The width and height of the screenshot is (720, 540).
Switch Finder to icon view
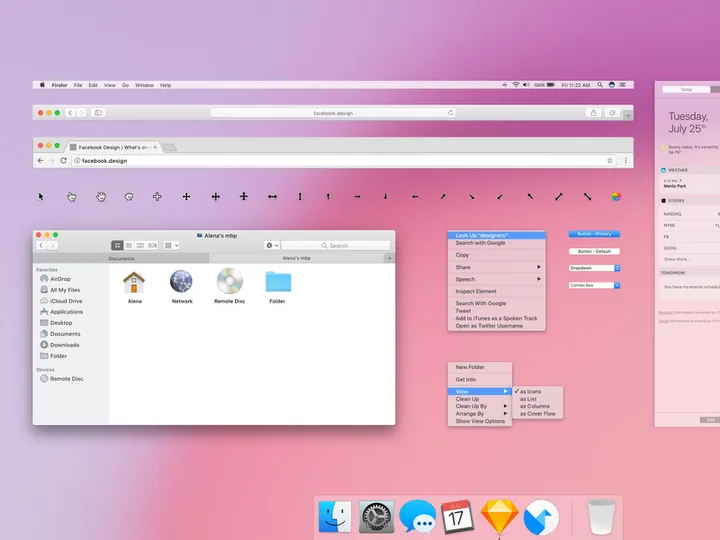[x=117, y=246]
